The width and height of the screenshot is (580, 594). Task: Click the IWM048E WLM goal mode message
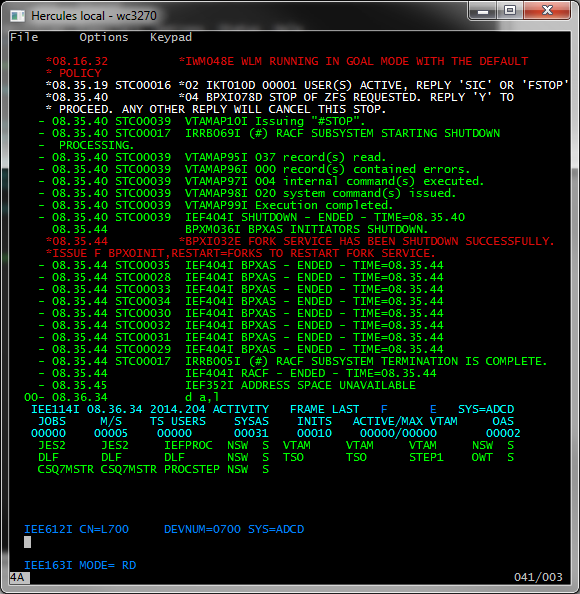coord(287,67)
